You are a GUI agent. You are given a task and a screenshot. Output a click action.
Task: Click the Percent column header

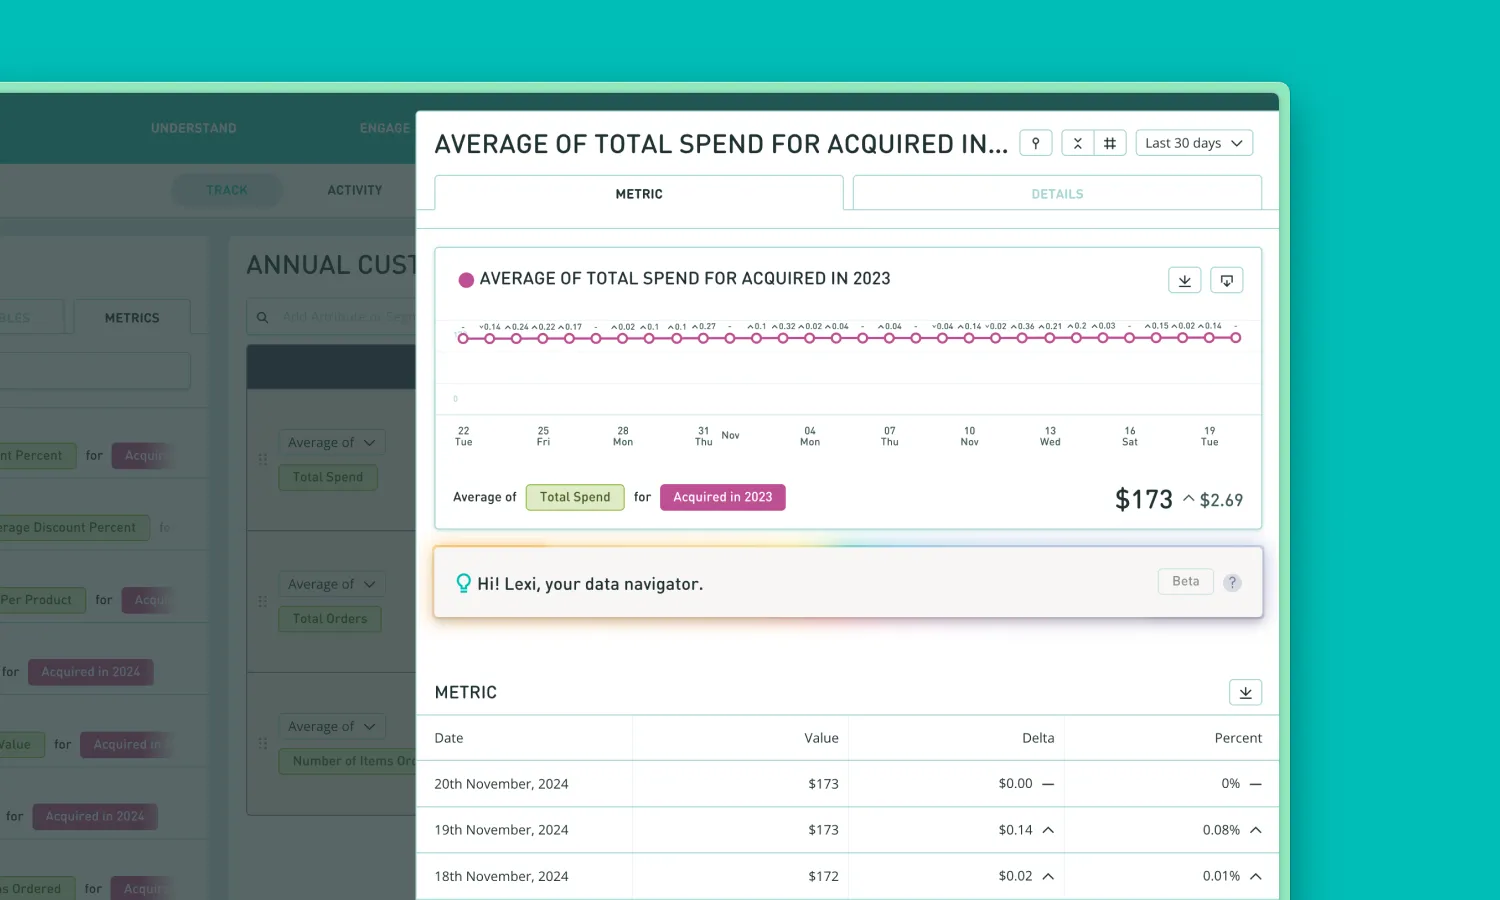1238,738
